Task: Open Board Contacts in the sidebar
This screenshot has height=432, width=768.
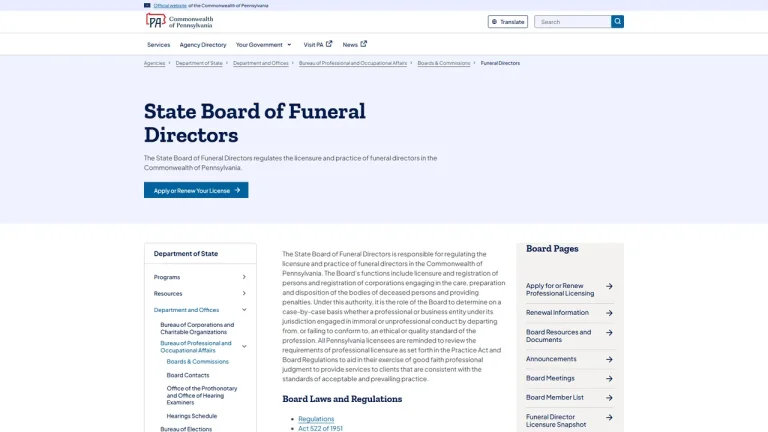Action: pos(188,375)
